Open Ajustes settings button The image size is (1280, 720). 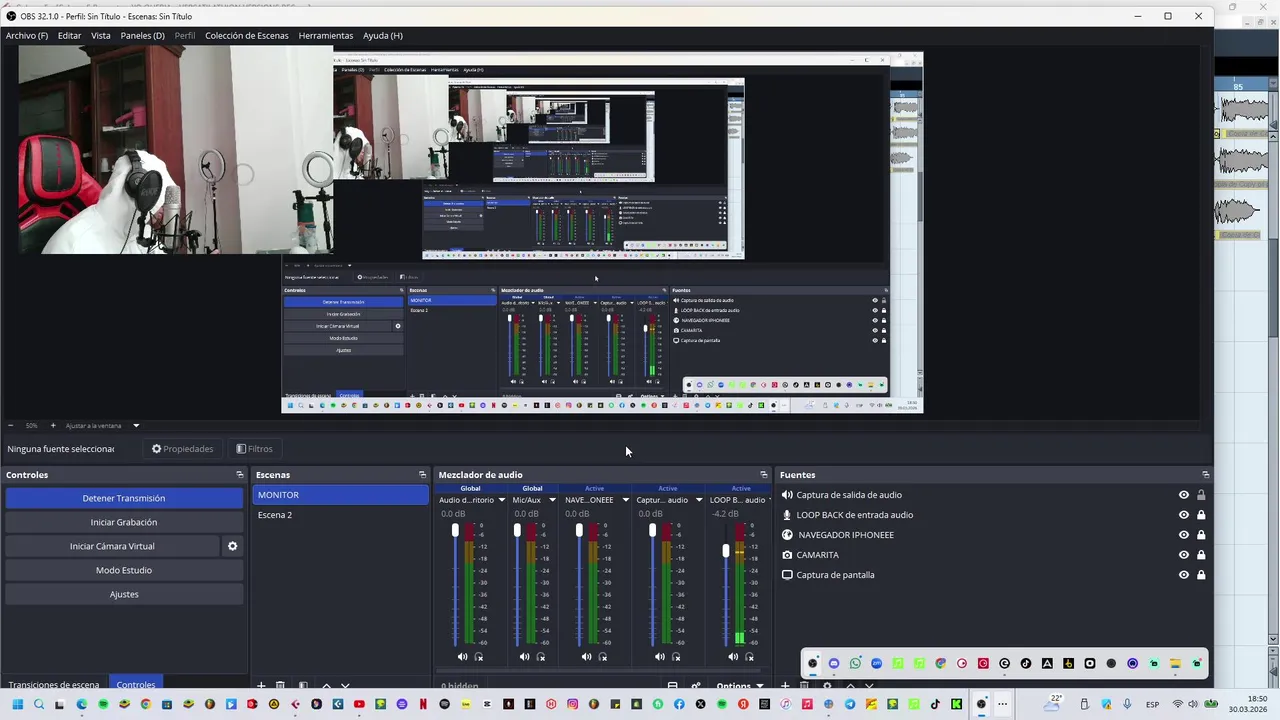click(x=124, y=594)
